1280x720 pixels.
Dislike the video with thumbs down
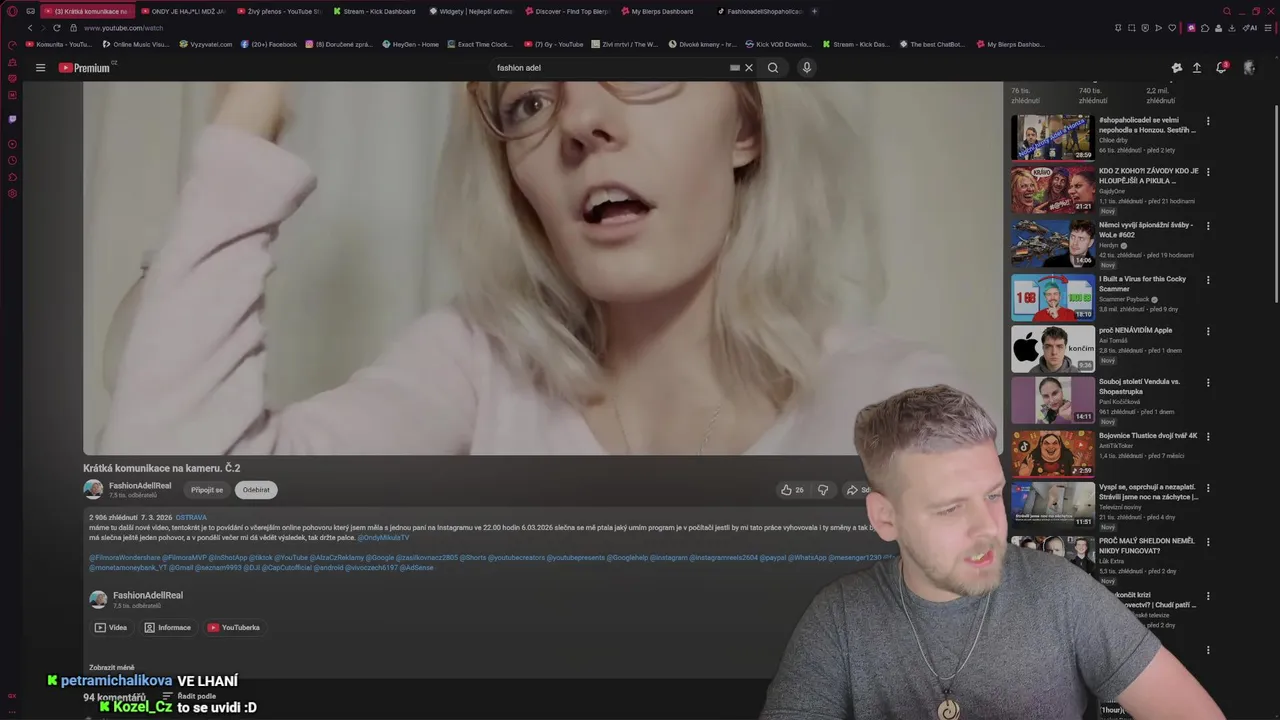click(823, 490)
